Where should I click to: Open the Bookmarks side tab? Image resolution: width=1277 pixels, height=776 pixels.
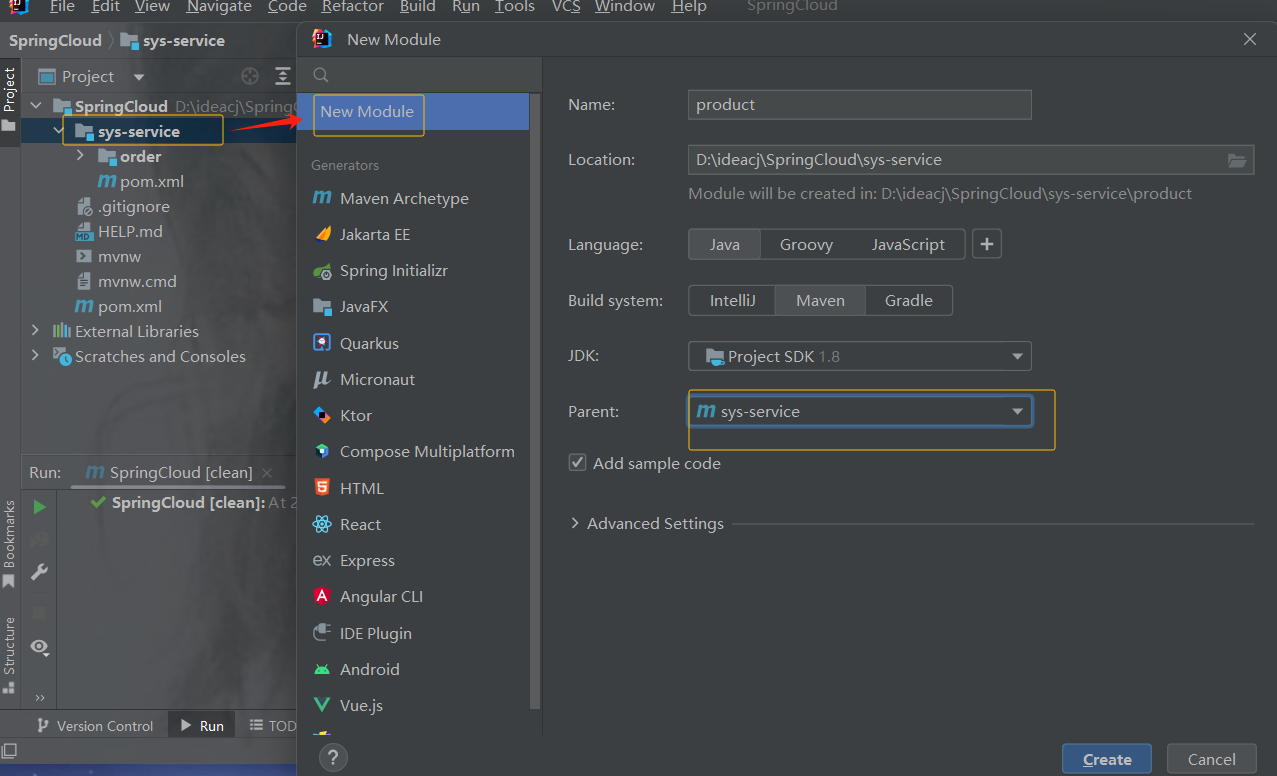(x=10, y=543)
